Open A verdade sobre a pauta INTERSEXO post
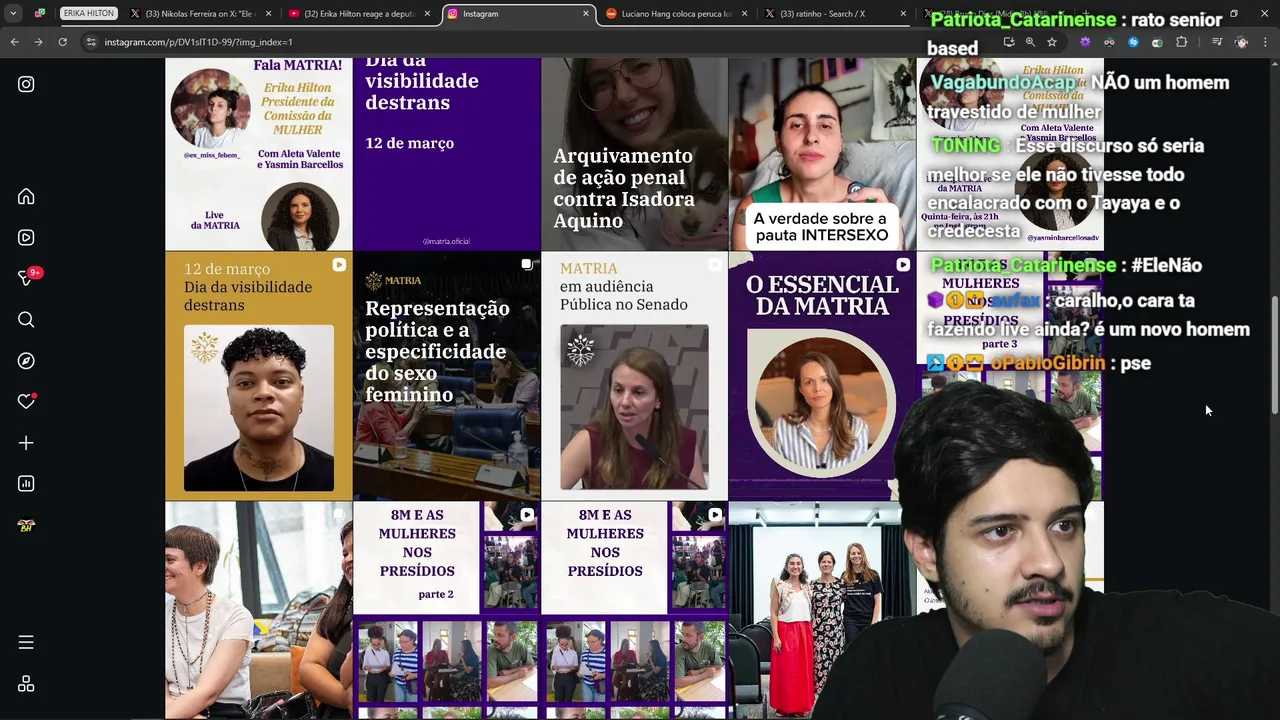Screen dimensions: 1280x720 (x=822, y=154)
